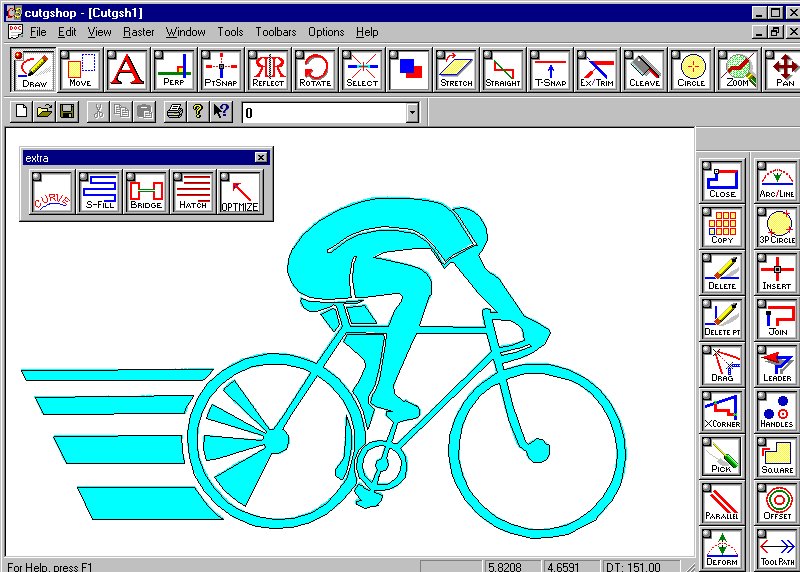This screenshot has height=572, width=800.
Task: Choose the Reflect tool
Action: coord(268,70)
